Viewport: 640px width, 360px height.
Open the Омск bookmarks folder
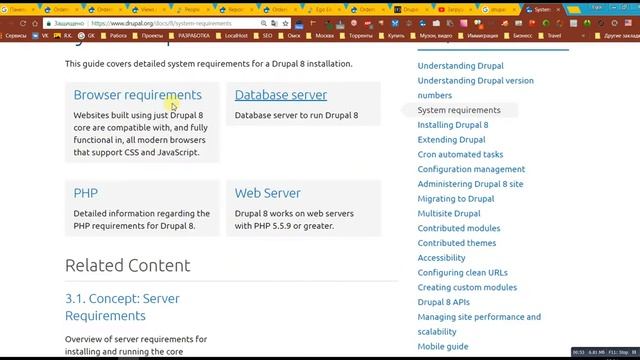click(289, 36)
